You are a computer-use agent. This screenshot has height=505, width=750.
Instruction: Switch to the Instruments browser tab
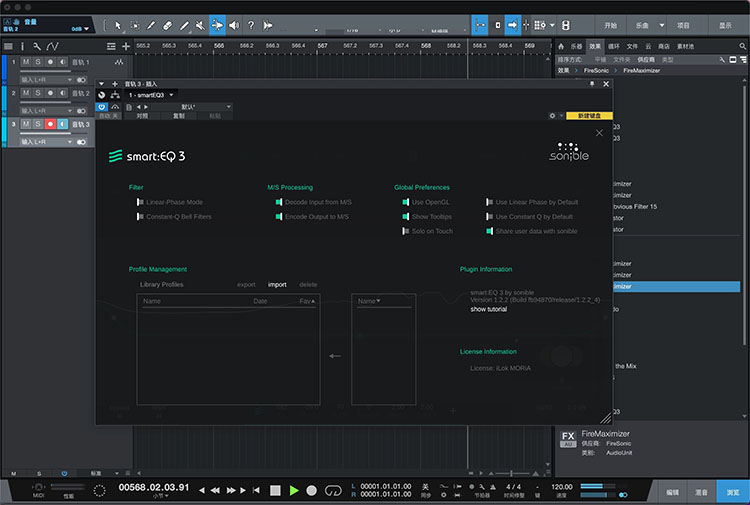point(576,46)
